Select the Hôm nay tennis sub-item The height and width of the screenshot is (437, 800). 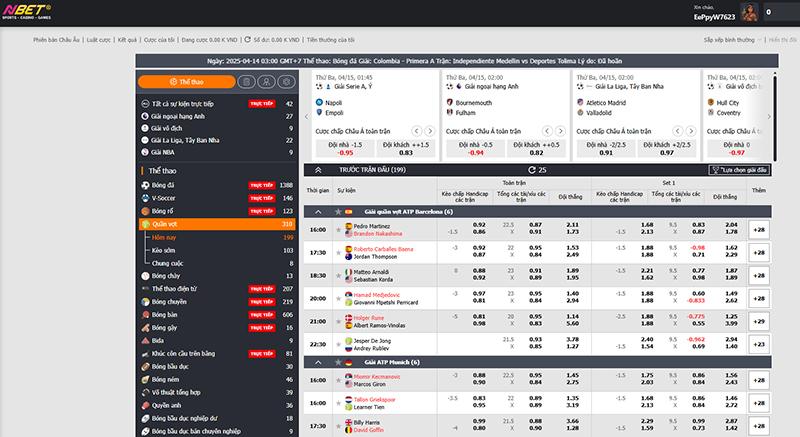coord(164,238)
